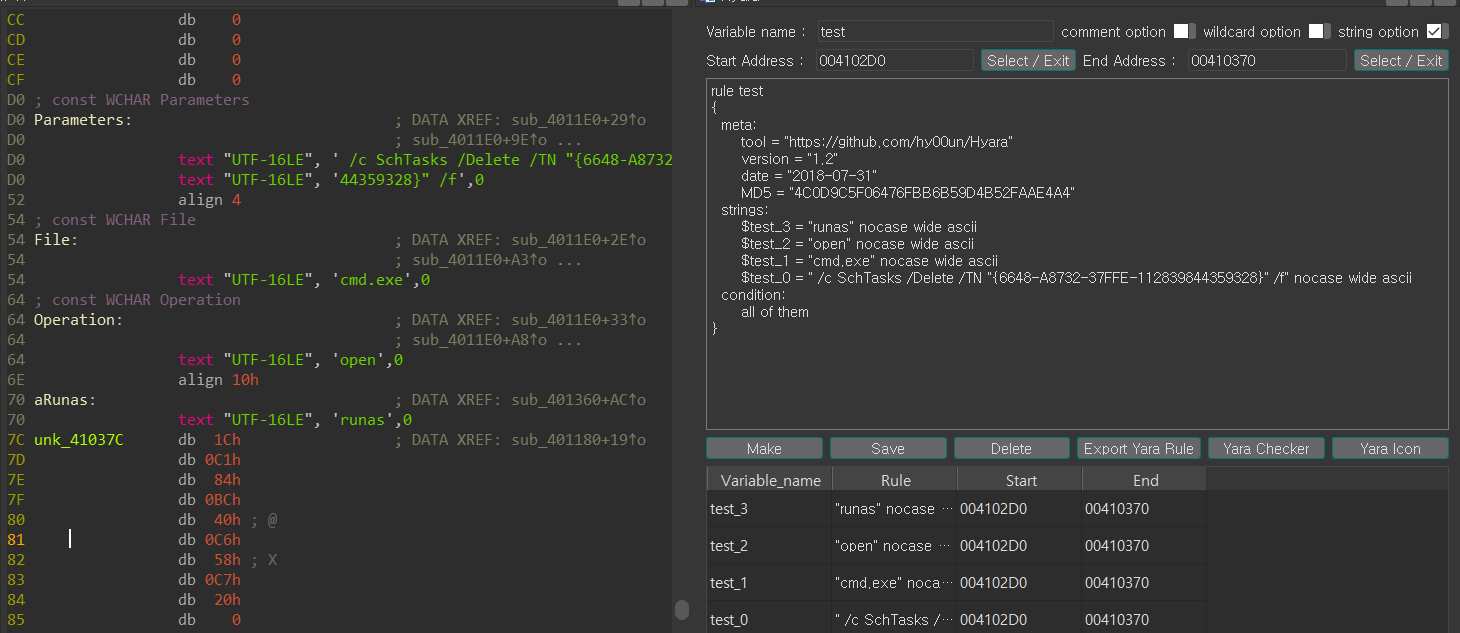Viewport: 1460px width, 633px height.
Task: Select the test_0 row in the table
Action: [x=769, y=620]
